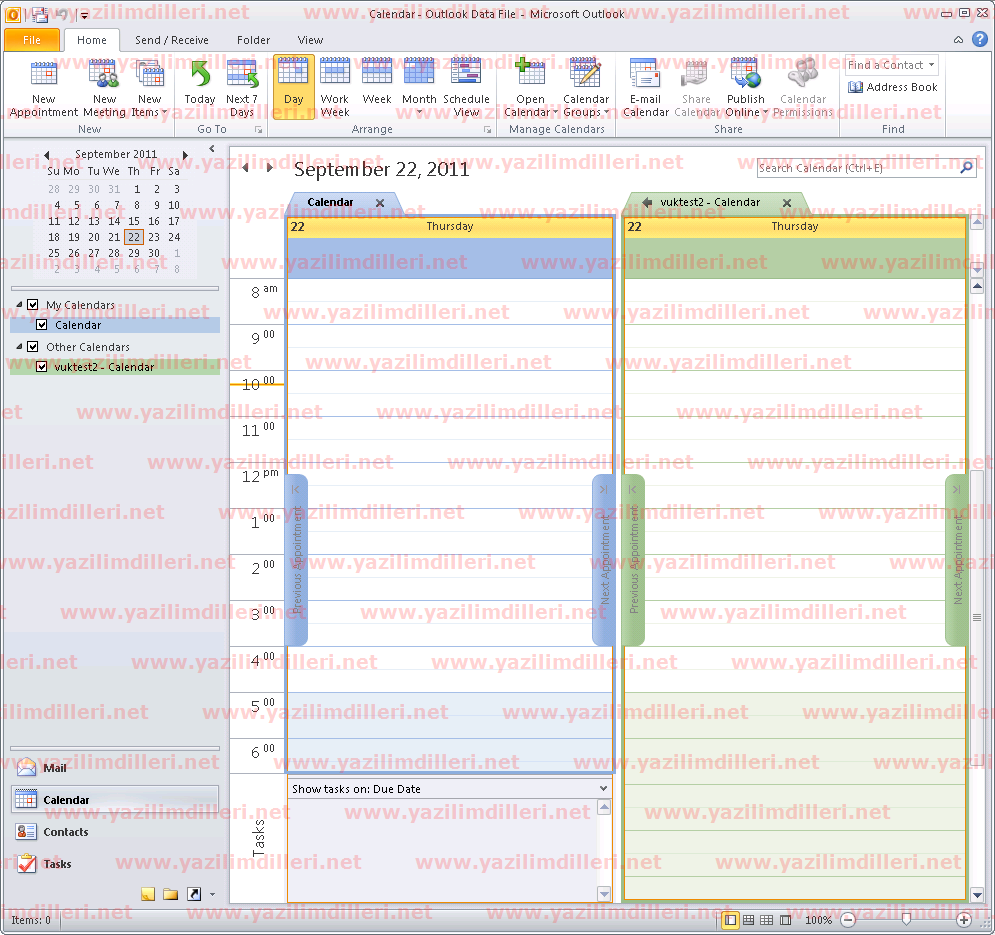Image resolution: width=995 pixels, height=935 pixels.
Task: Show the Next 7 Days
Action: coord(242,89)
